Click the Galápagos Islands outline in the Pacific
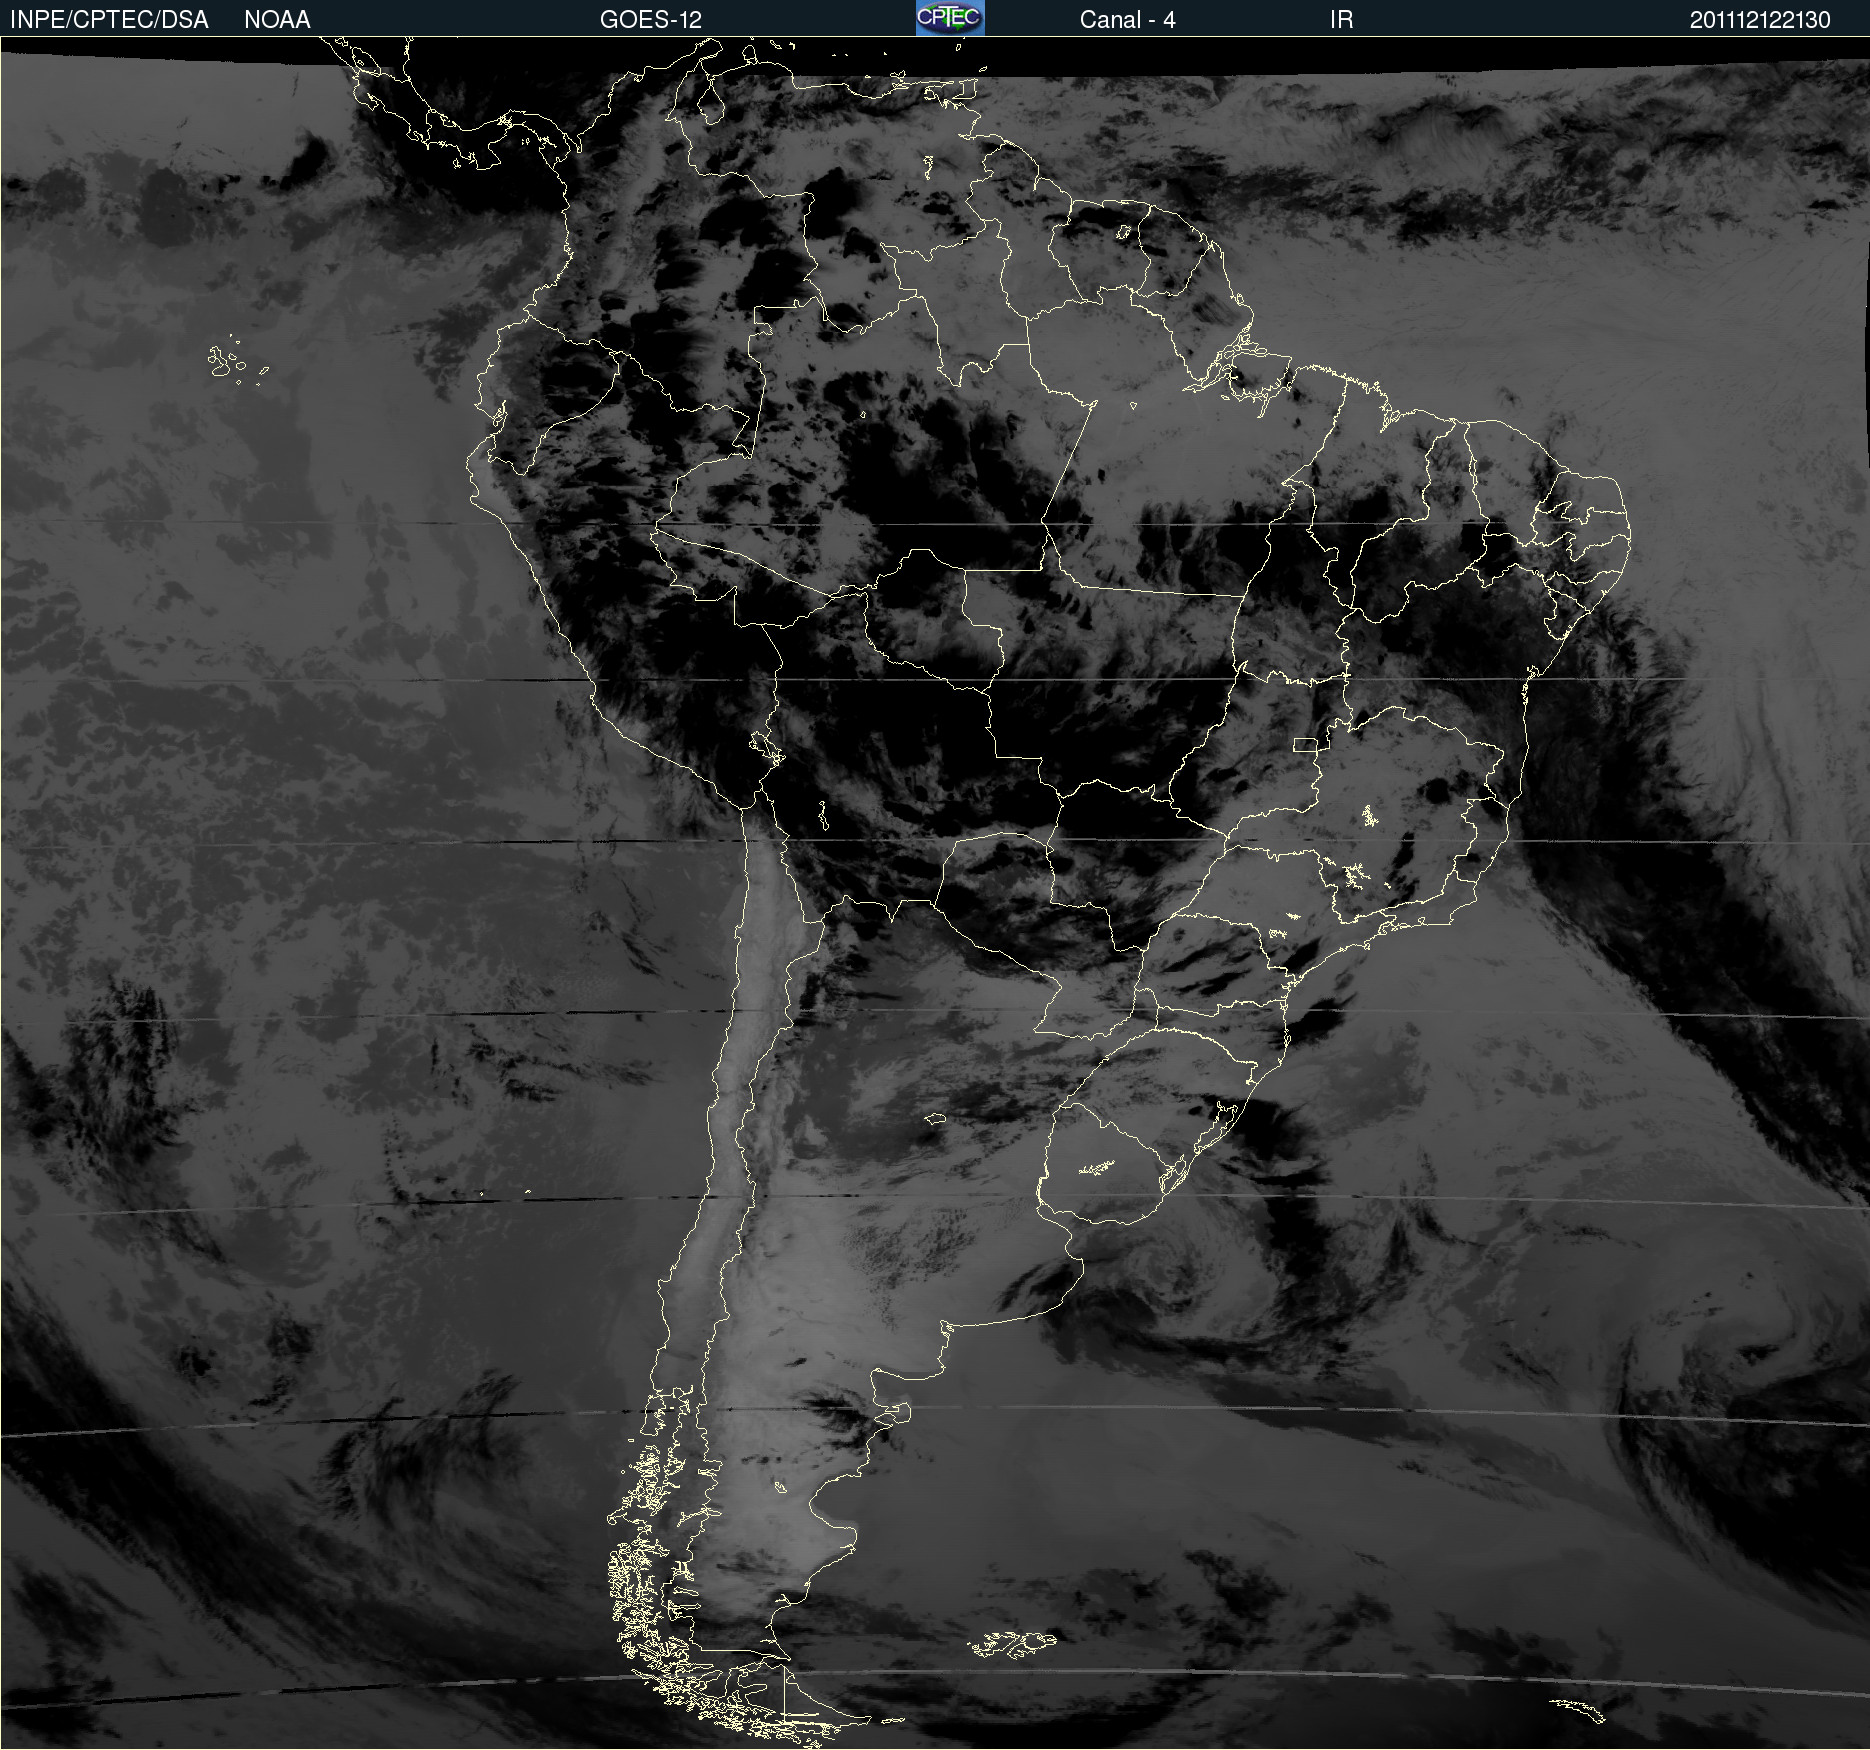The height and width of the screenshot is (1750, 1870). click(237, 360)
